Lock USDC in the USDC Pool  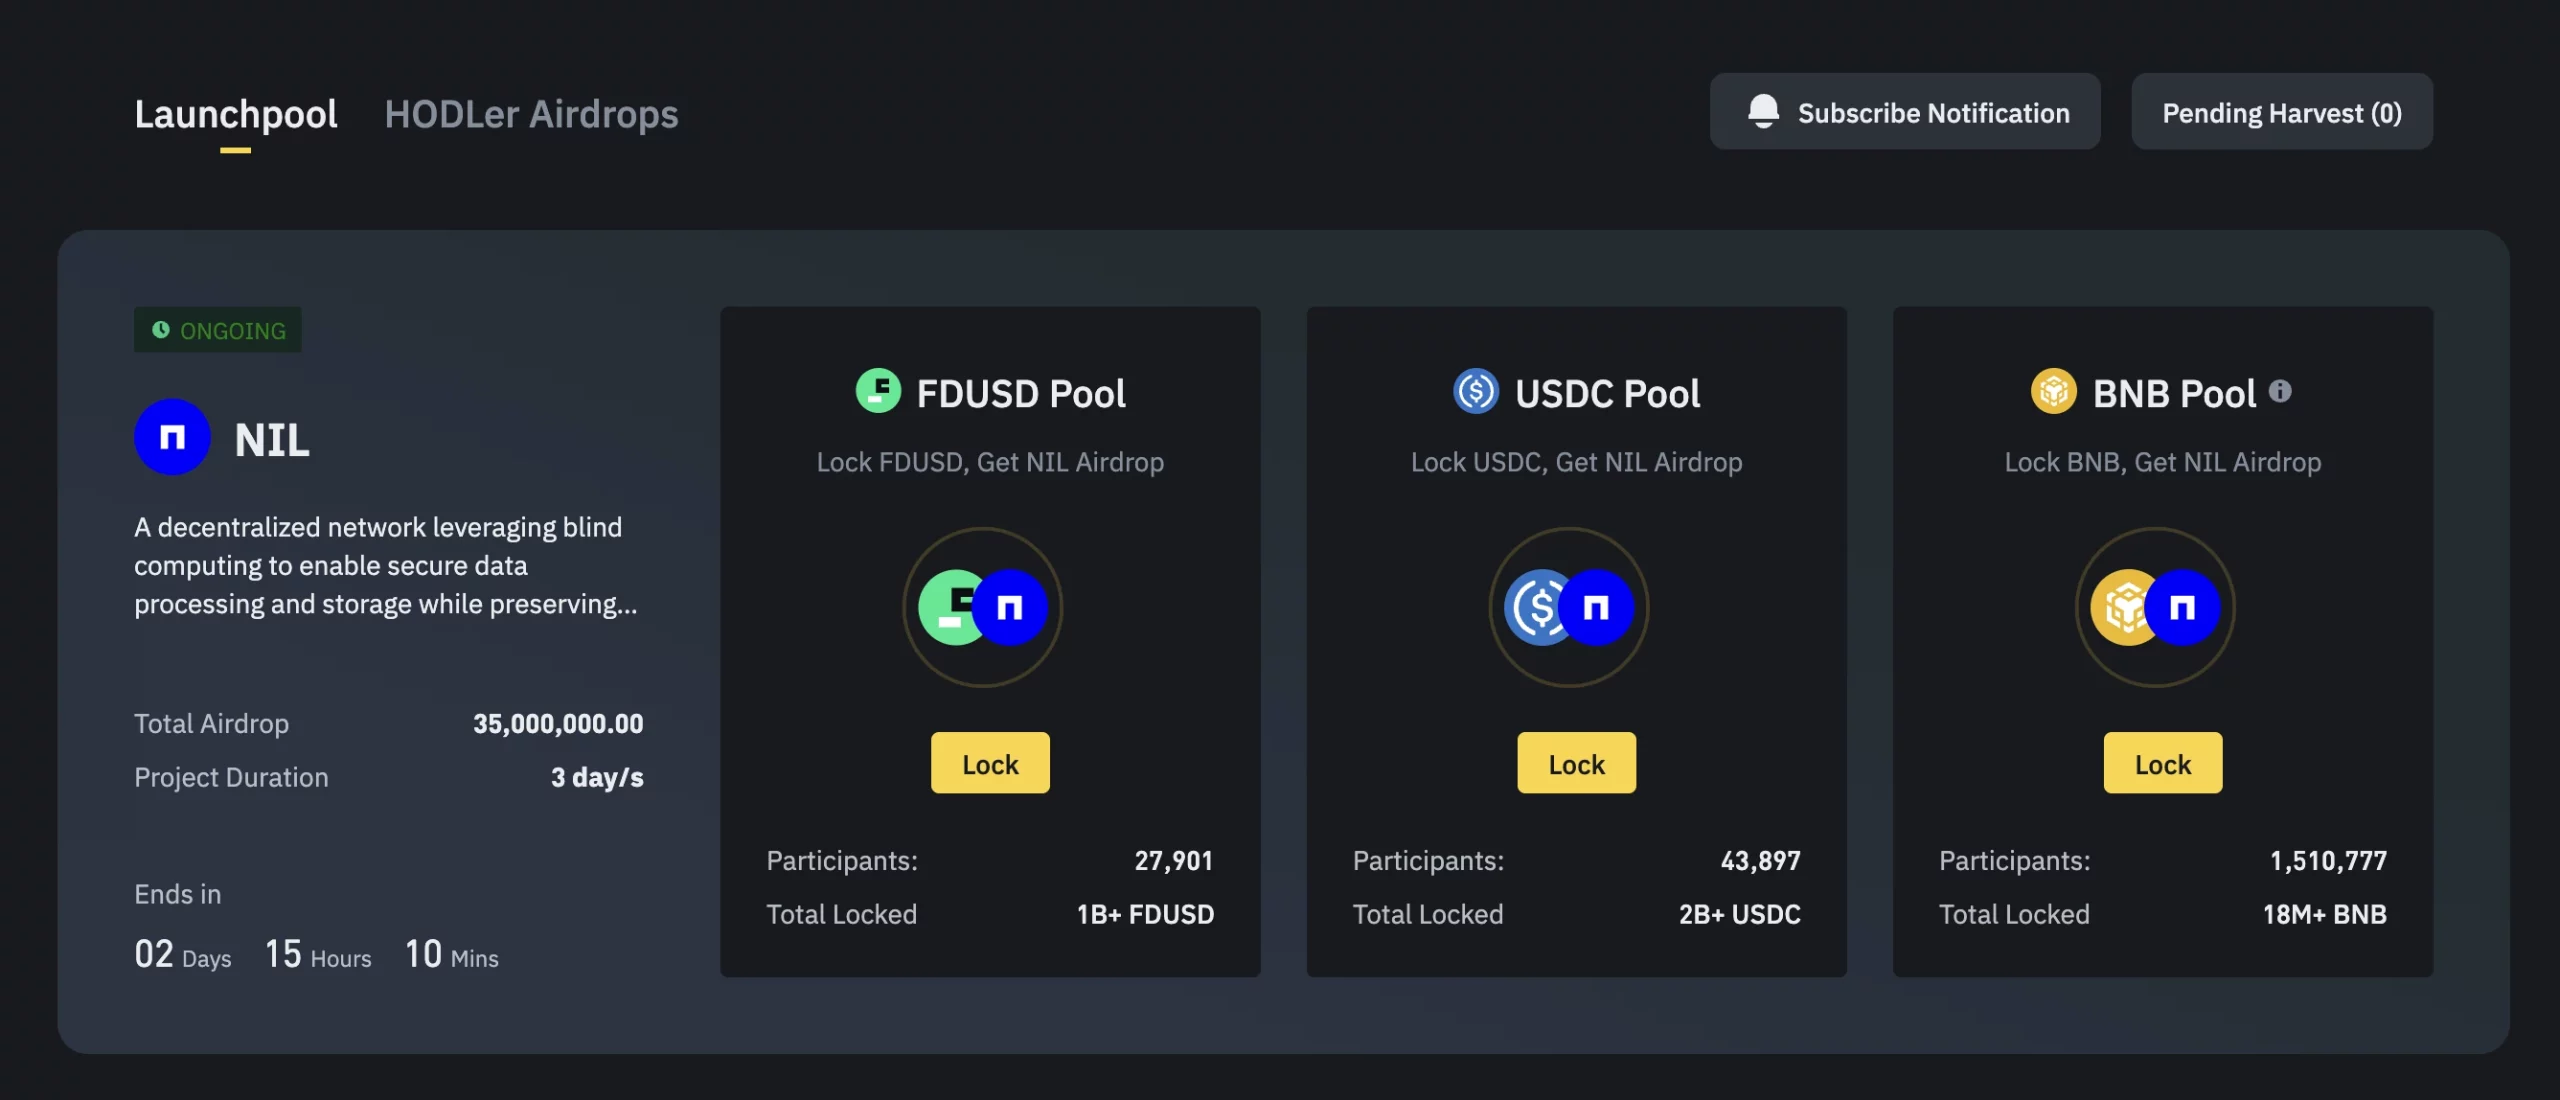point(1576,763)
